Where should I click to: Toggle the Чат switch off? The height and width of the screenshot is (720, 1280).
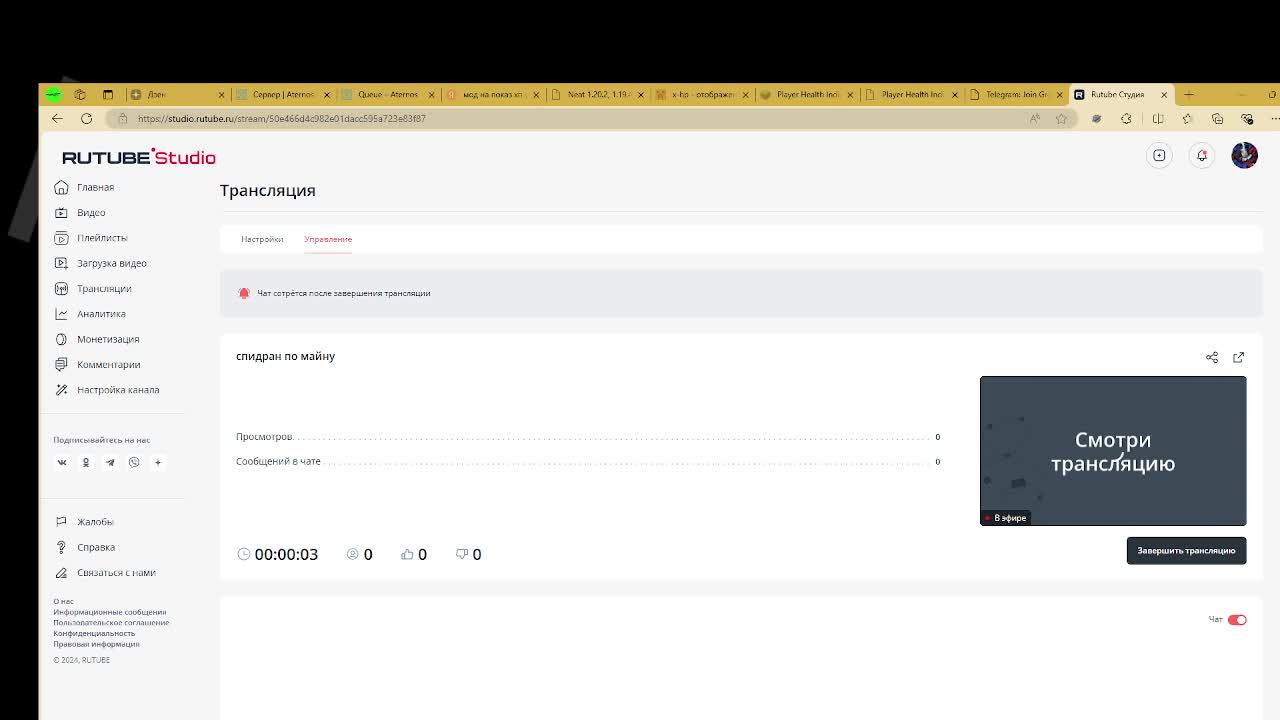point(1237,619)
